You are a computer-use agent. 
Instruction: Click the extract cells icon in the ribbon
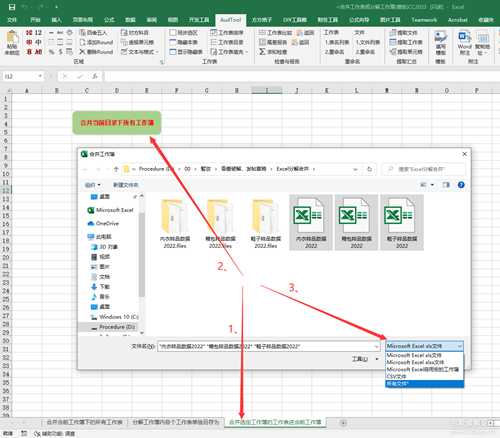coord(393,52)
